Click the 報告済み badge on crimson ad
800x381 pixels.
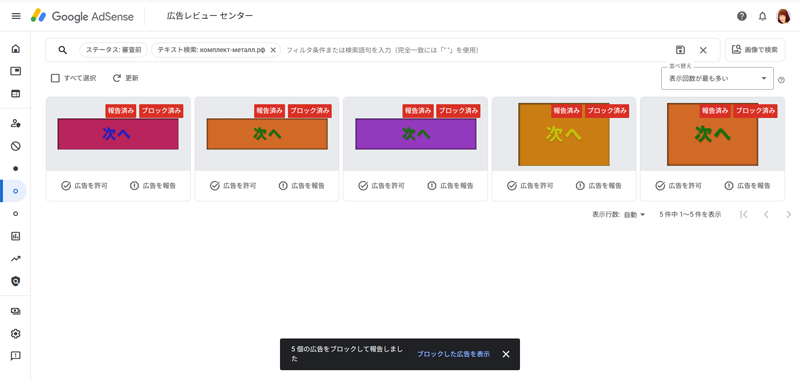click(x=121, y=111)
